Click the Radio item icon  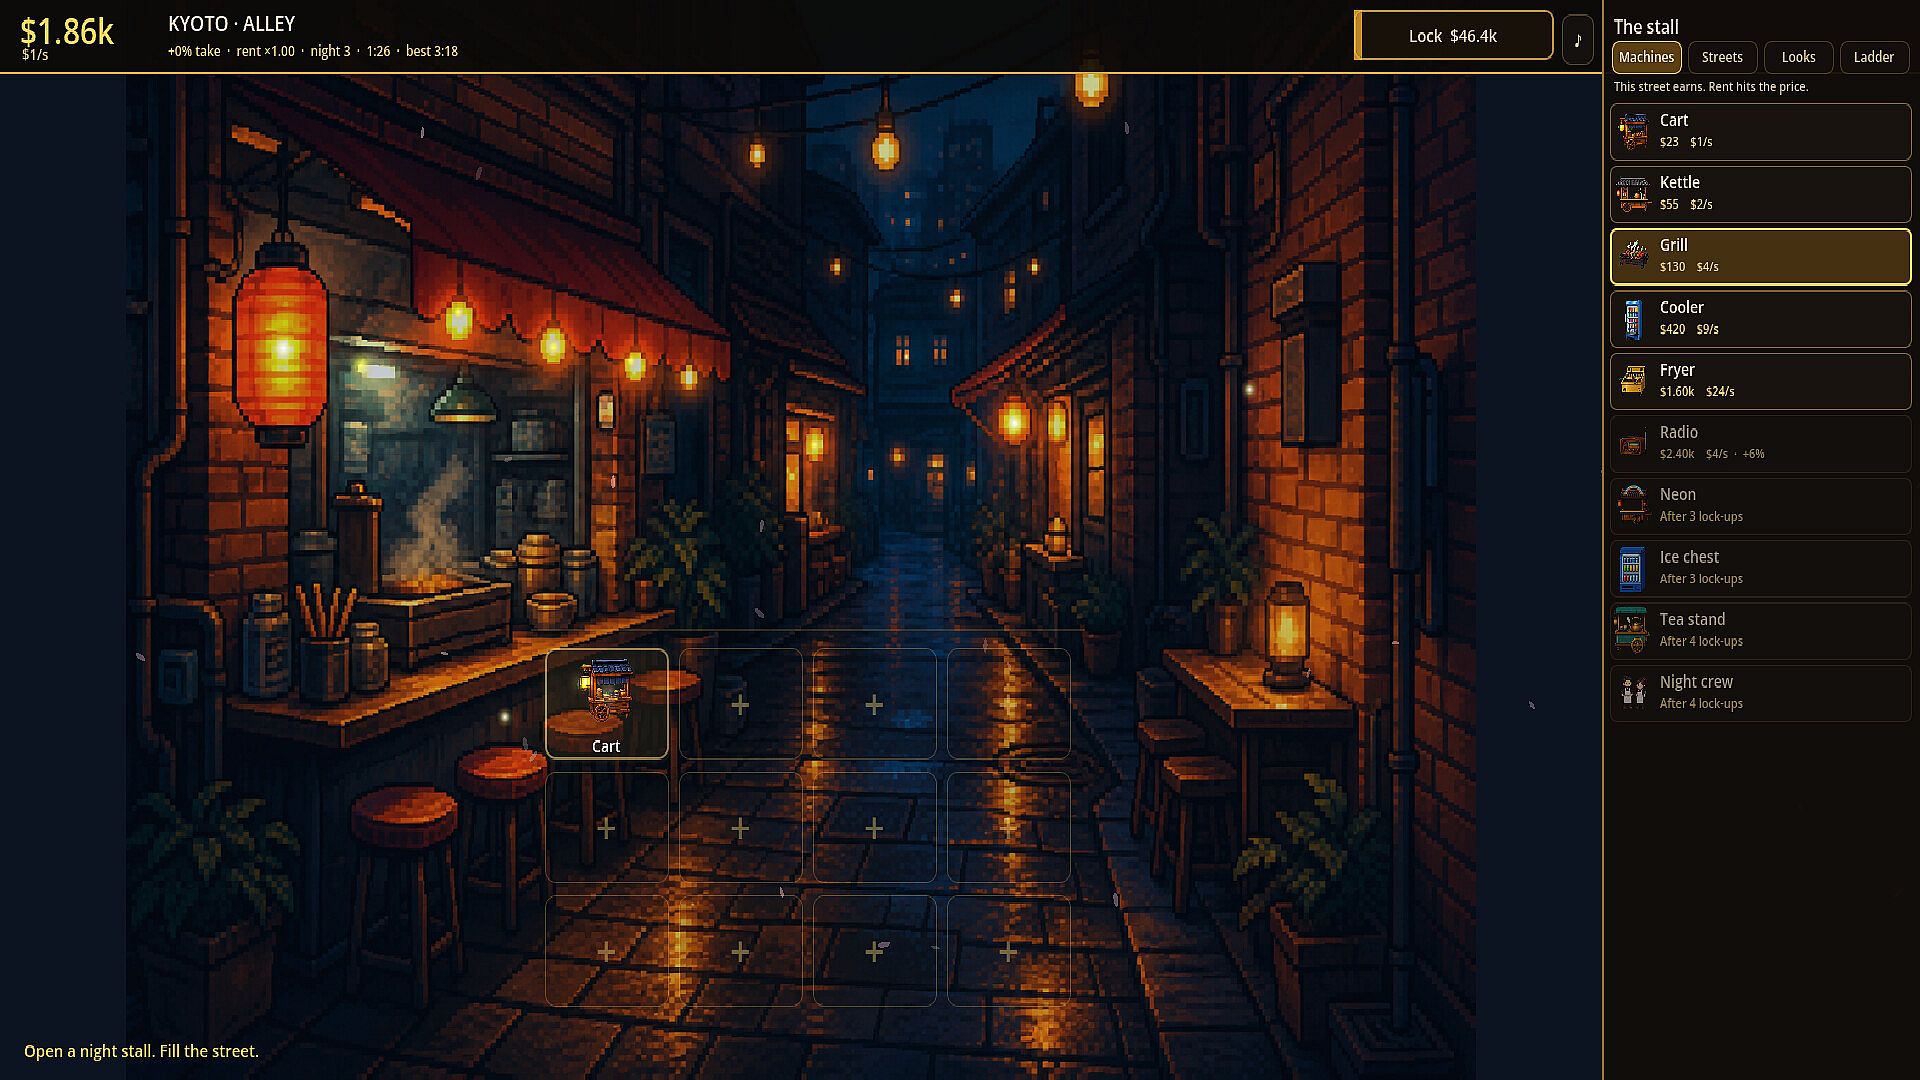(x=1633, y=443)
